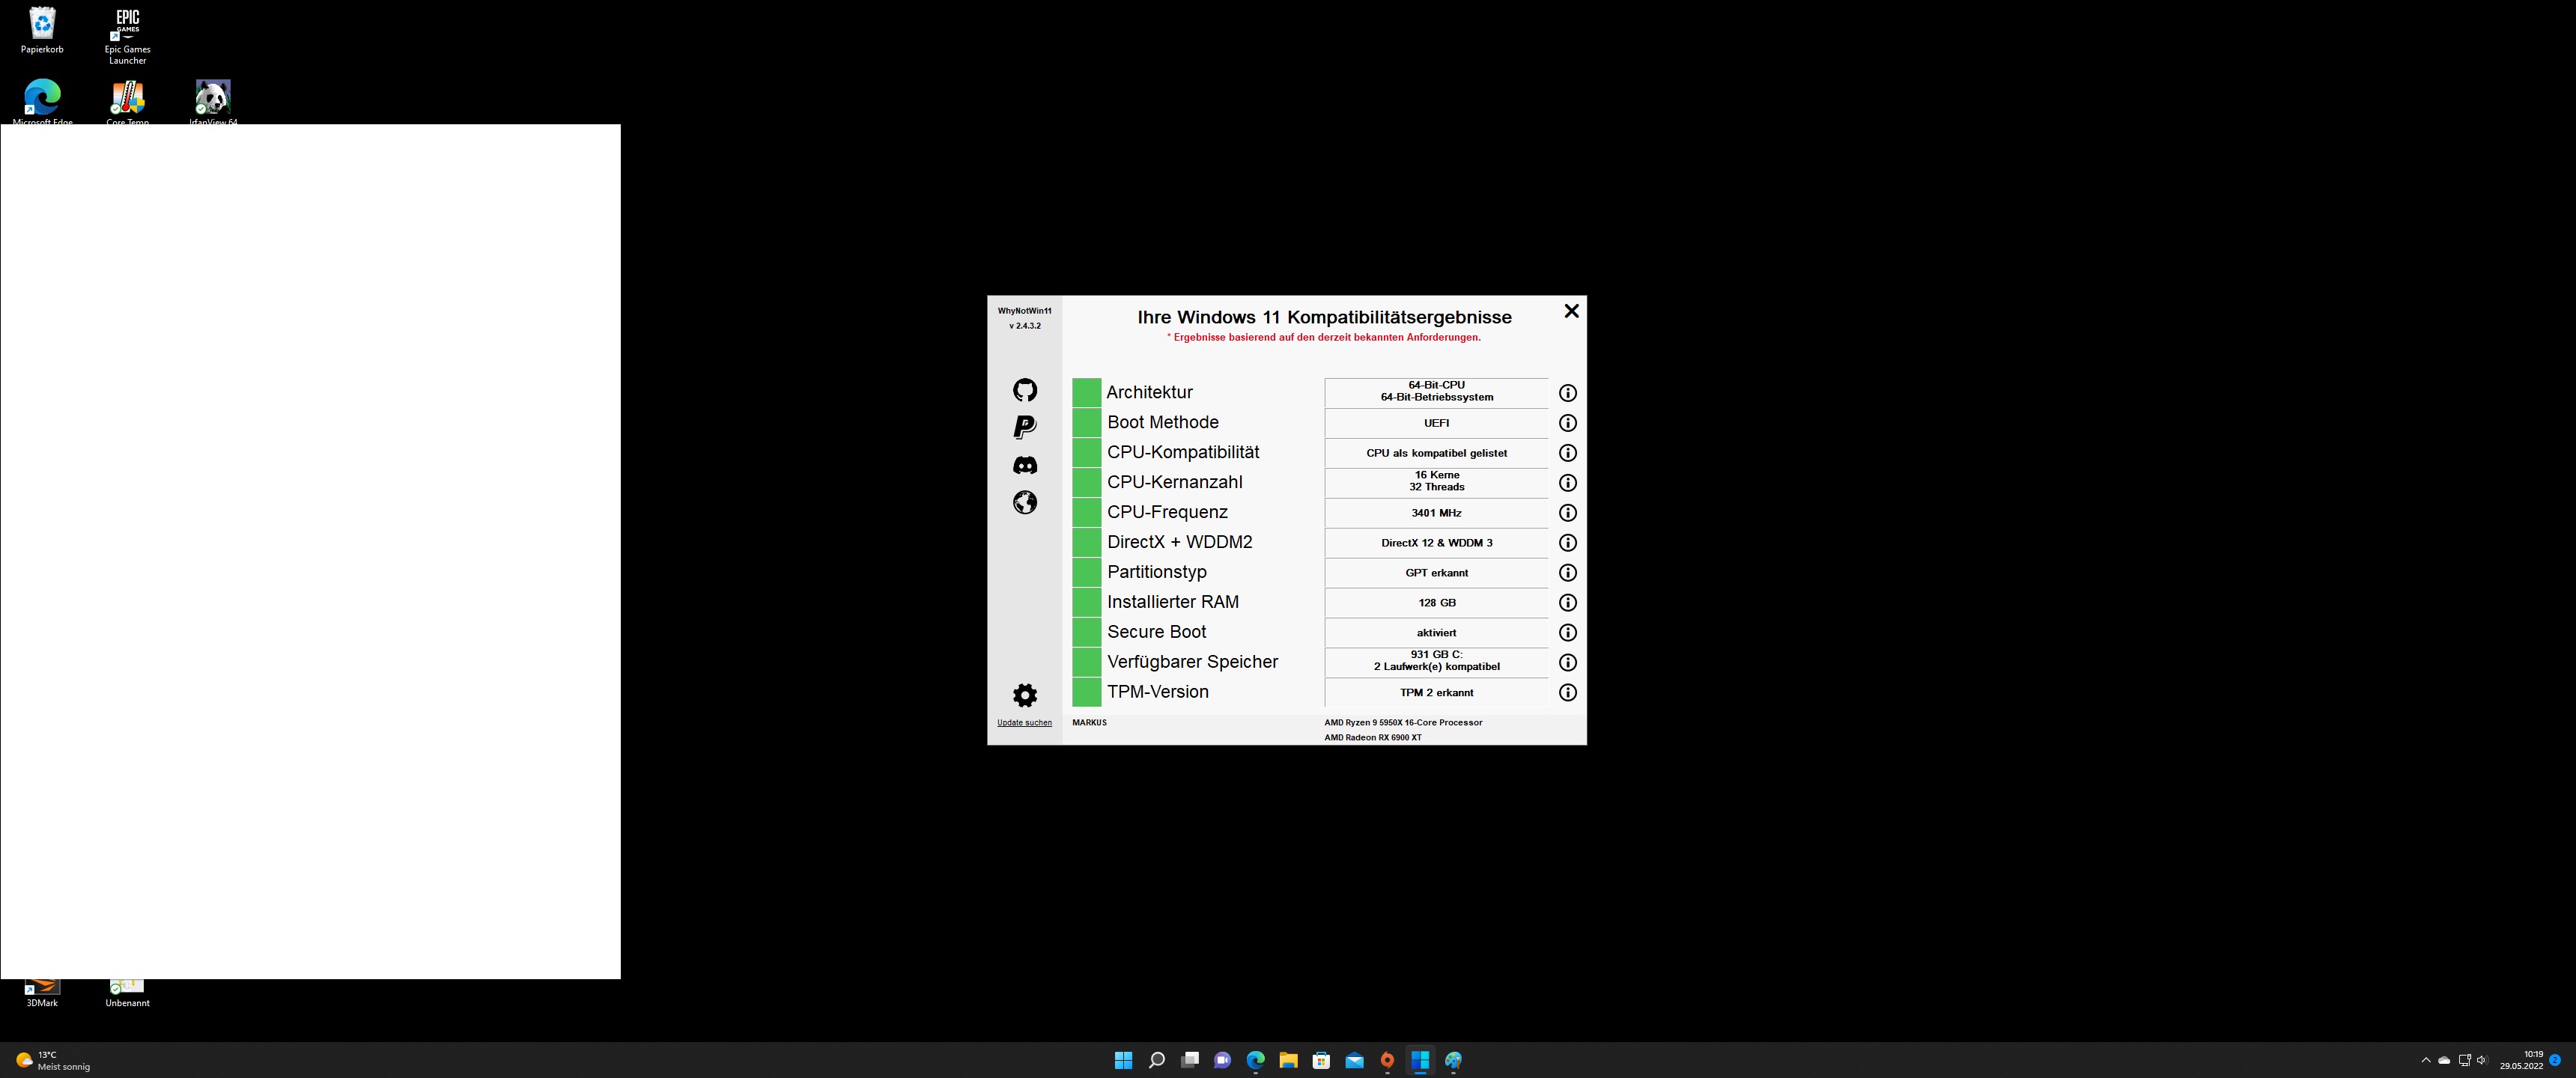Click the 'Update suchen' link

click(1024, 722)
